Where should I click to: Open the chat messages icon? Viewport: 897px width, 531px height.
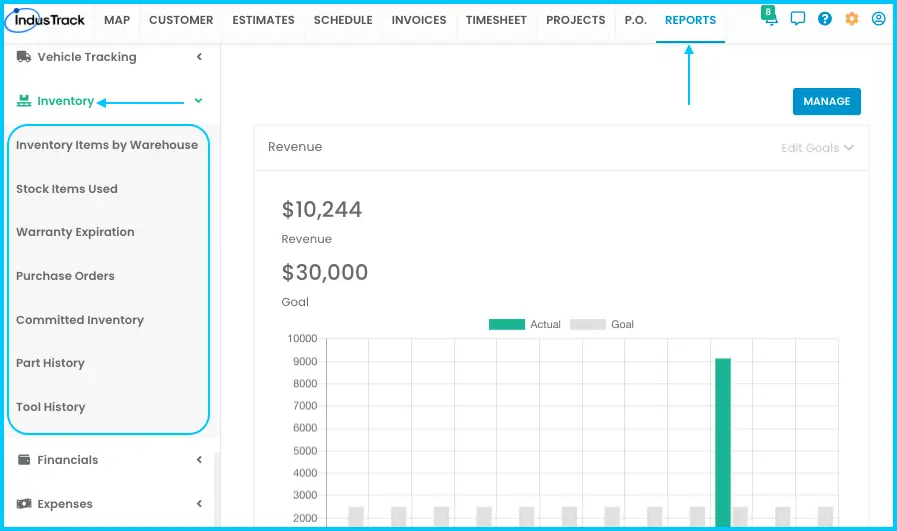[797, 19]
